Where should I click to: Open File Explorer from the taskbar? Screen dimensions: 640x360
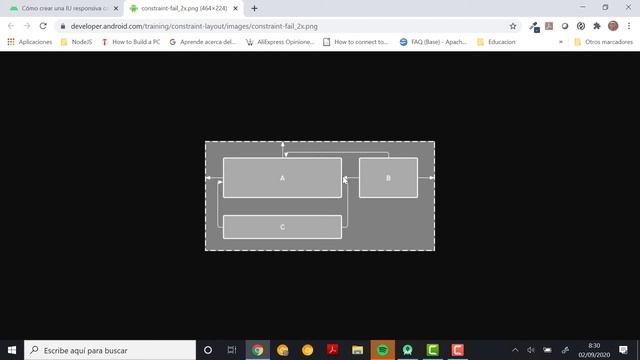click(x=358, y=350)
